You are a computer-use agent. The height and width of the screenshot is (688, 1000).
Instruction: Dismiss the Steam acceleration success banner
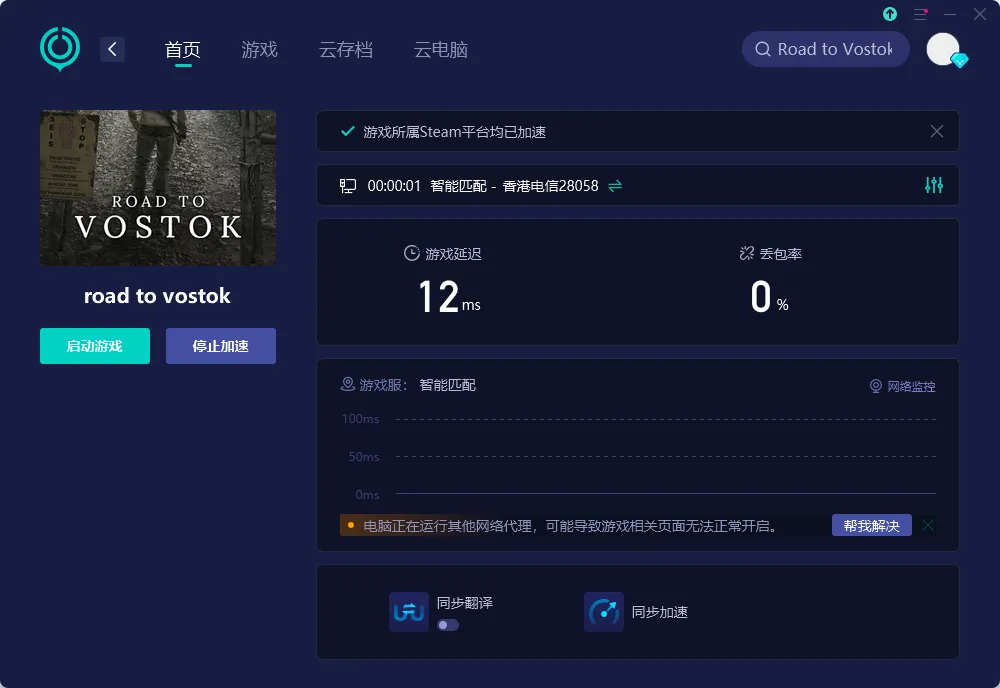tap(936, 130)
